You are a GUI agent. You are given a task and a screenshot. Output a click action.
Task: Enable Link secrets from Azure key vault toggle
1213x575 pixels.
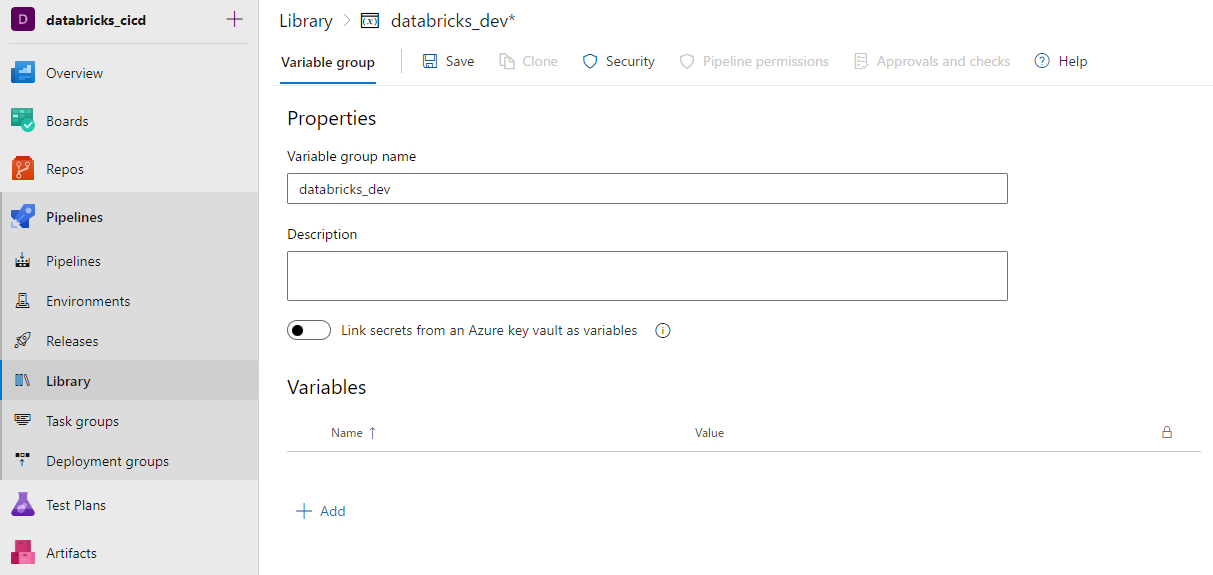(309, 331)
